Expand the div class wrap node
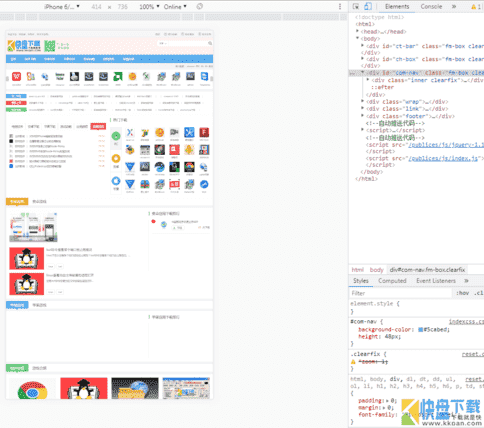This screenshot has width=484, height=428. click(363, 101)
